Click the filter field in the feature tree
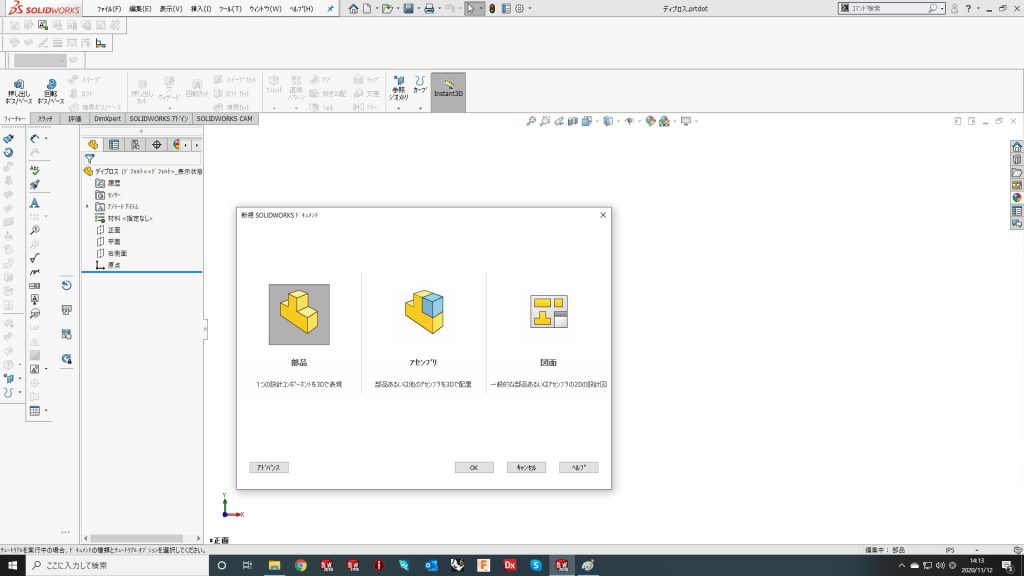 [x=142, y=159]
